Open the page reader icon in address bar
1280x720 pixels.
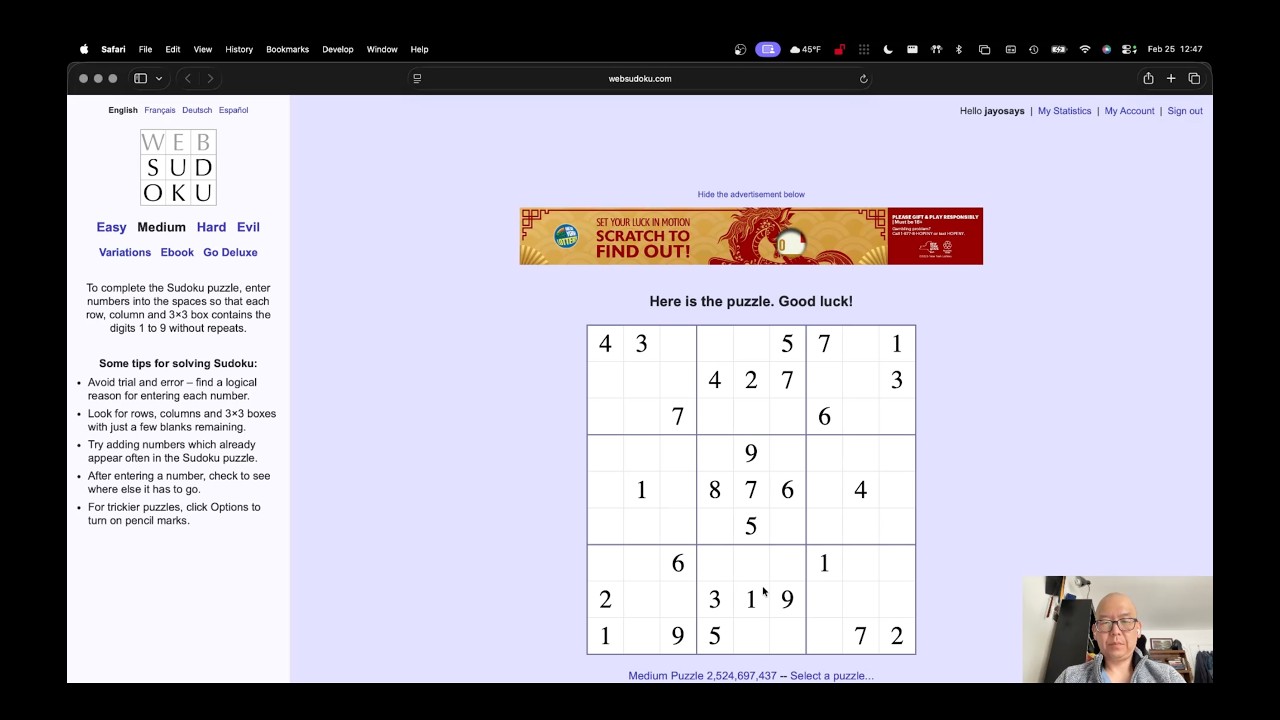(x=417, y=78)
